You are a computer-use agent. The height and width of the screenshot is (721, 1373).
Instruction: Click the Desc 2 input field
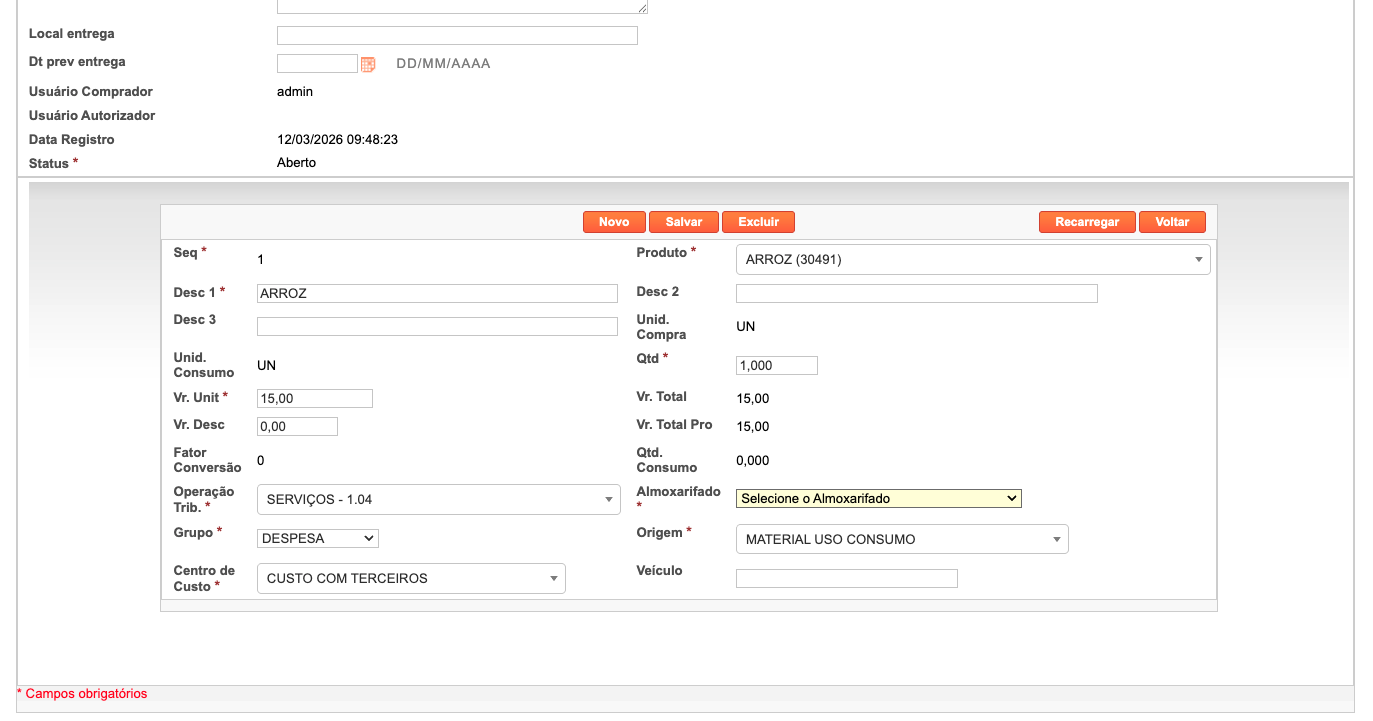(x=916, y=294)
